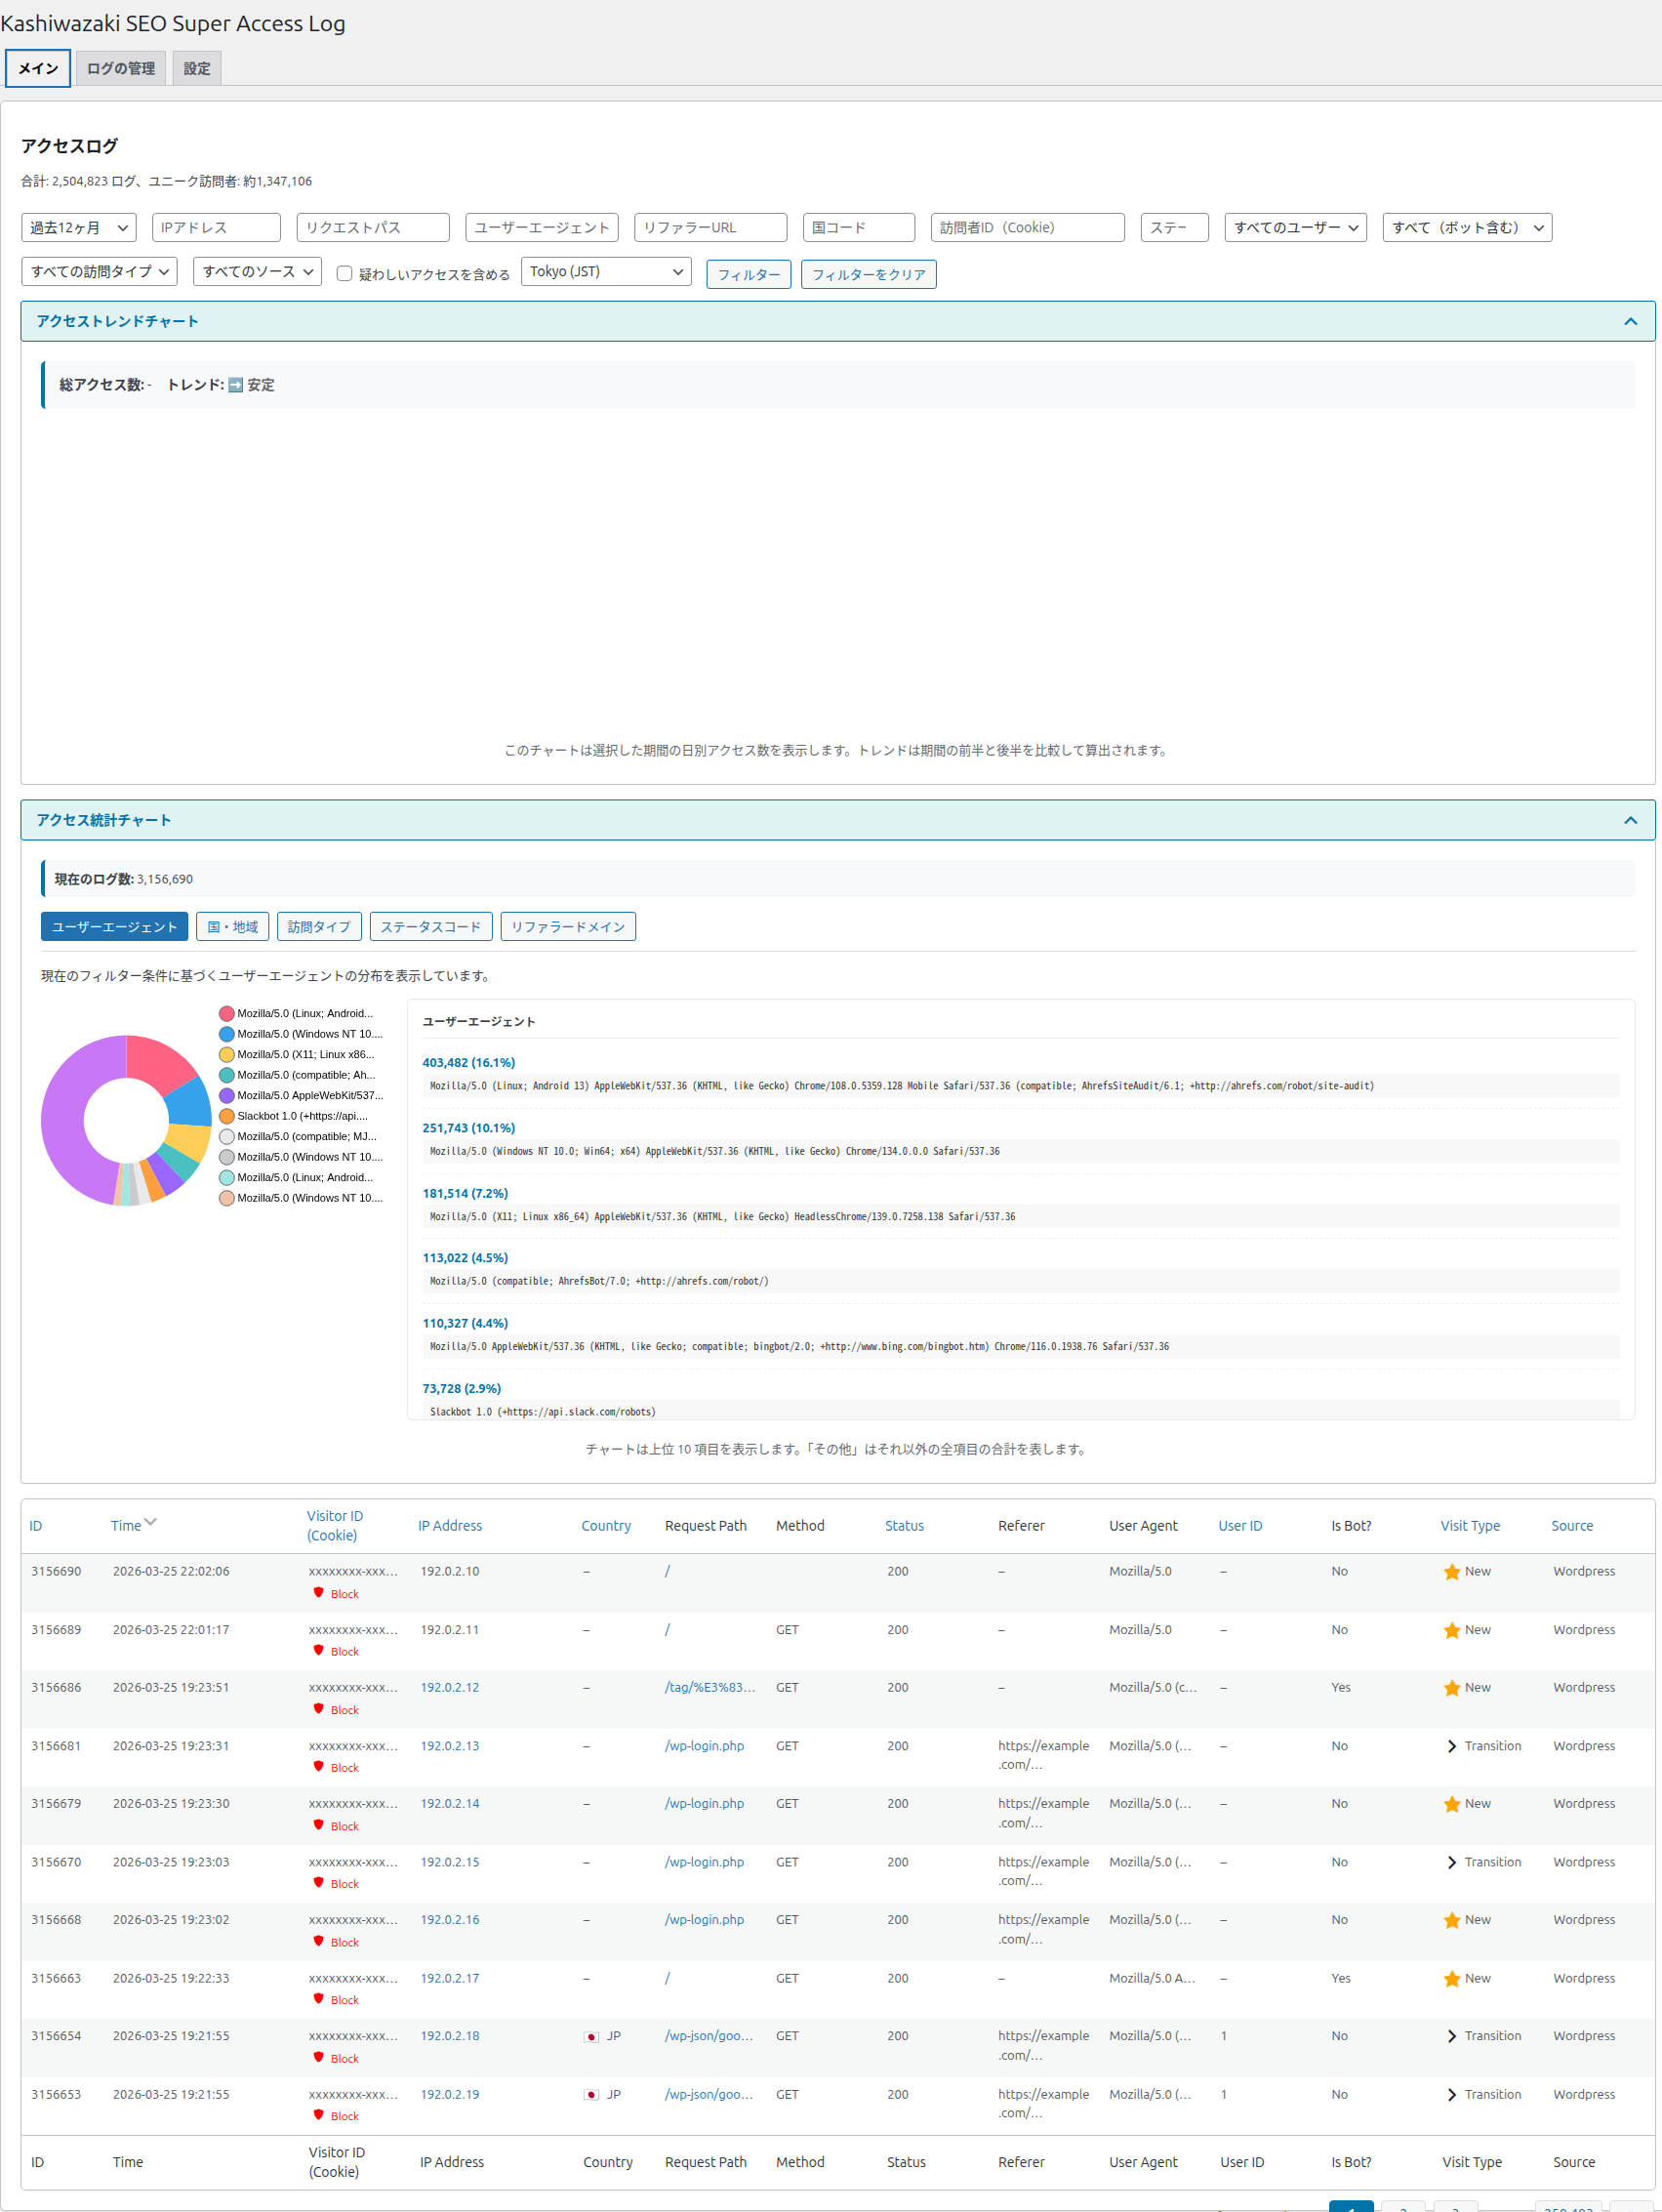This screenshot has height=2212, width=1662.
Task: Click the blue Mozilla/5.0 (Windows NT 10 legend swatch
Action: (x=227, y=1034)
